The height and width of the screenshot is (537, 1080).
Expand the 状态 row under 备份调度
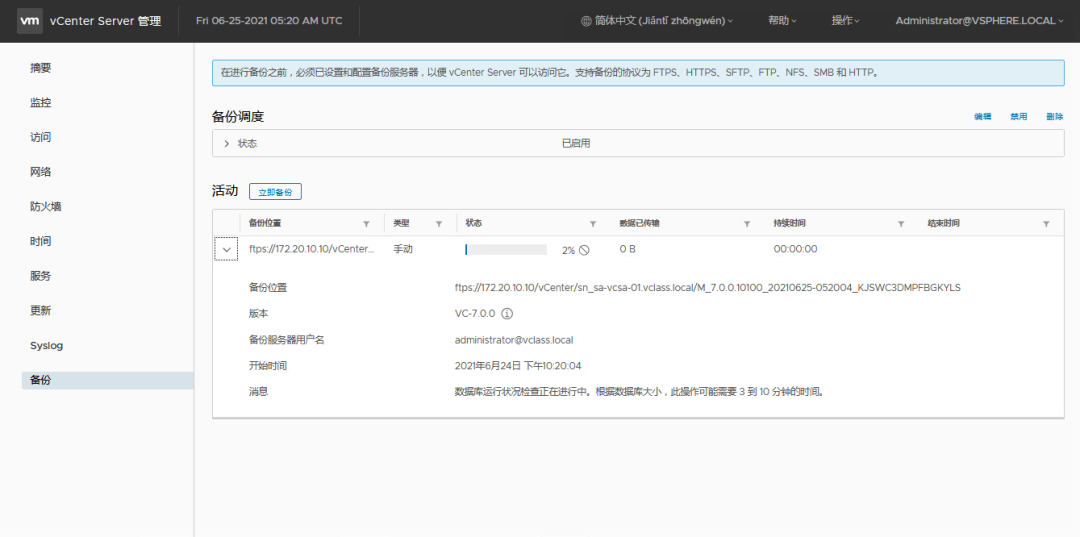227,143
